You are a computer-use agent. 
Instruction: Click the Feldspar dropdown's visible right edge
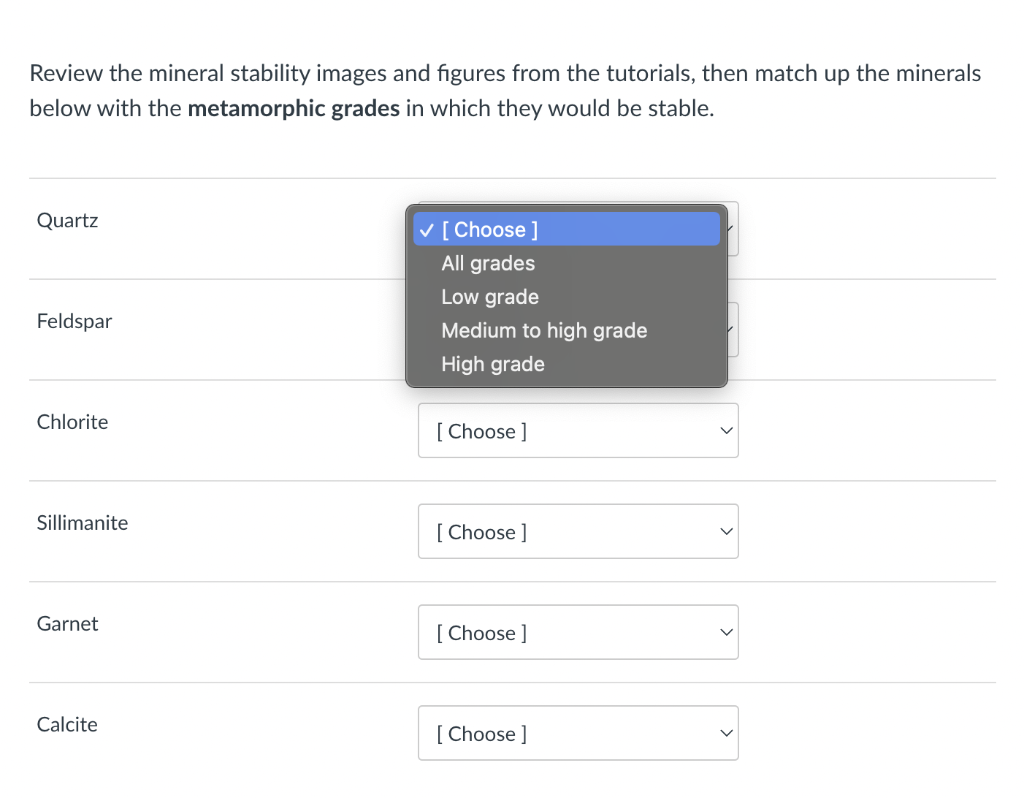tap(733, 330)
